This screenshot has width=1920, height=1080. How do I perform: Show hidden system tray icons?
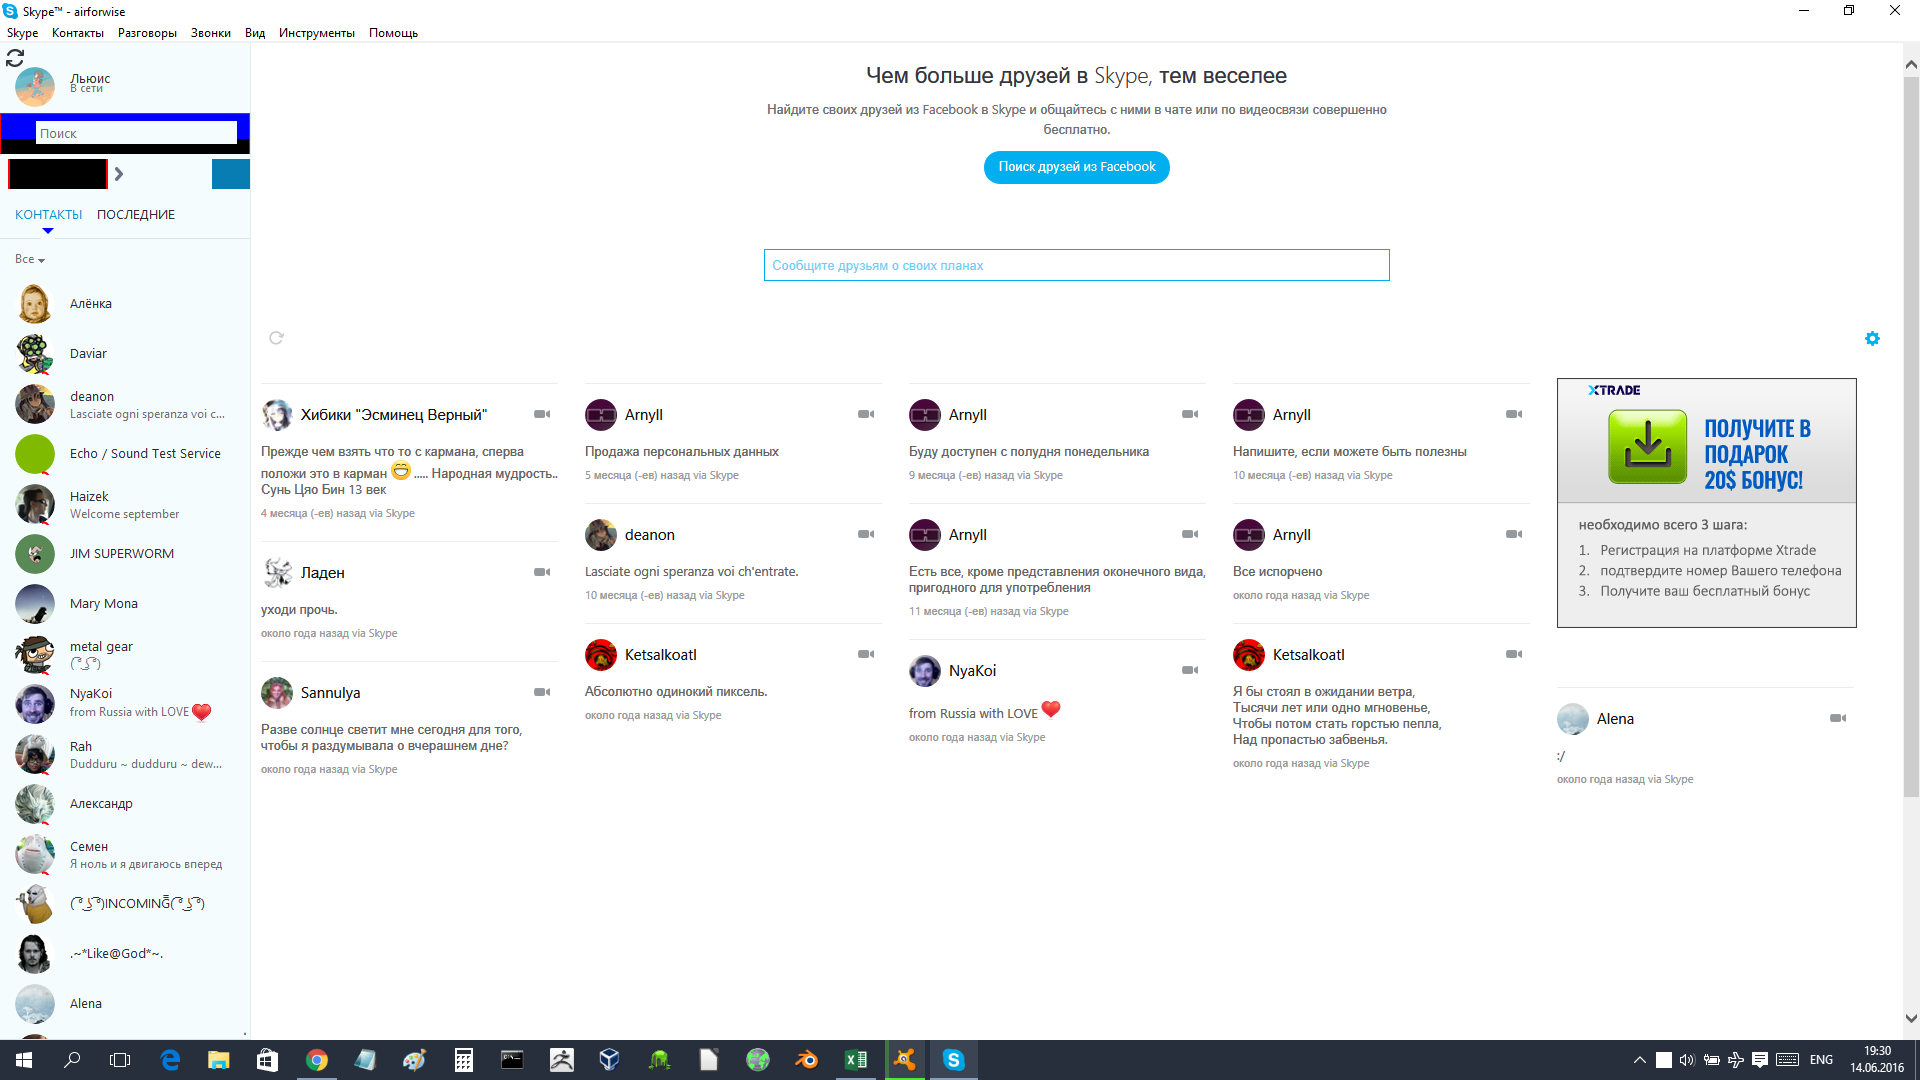pos(1639,1060)
